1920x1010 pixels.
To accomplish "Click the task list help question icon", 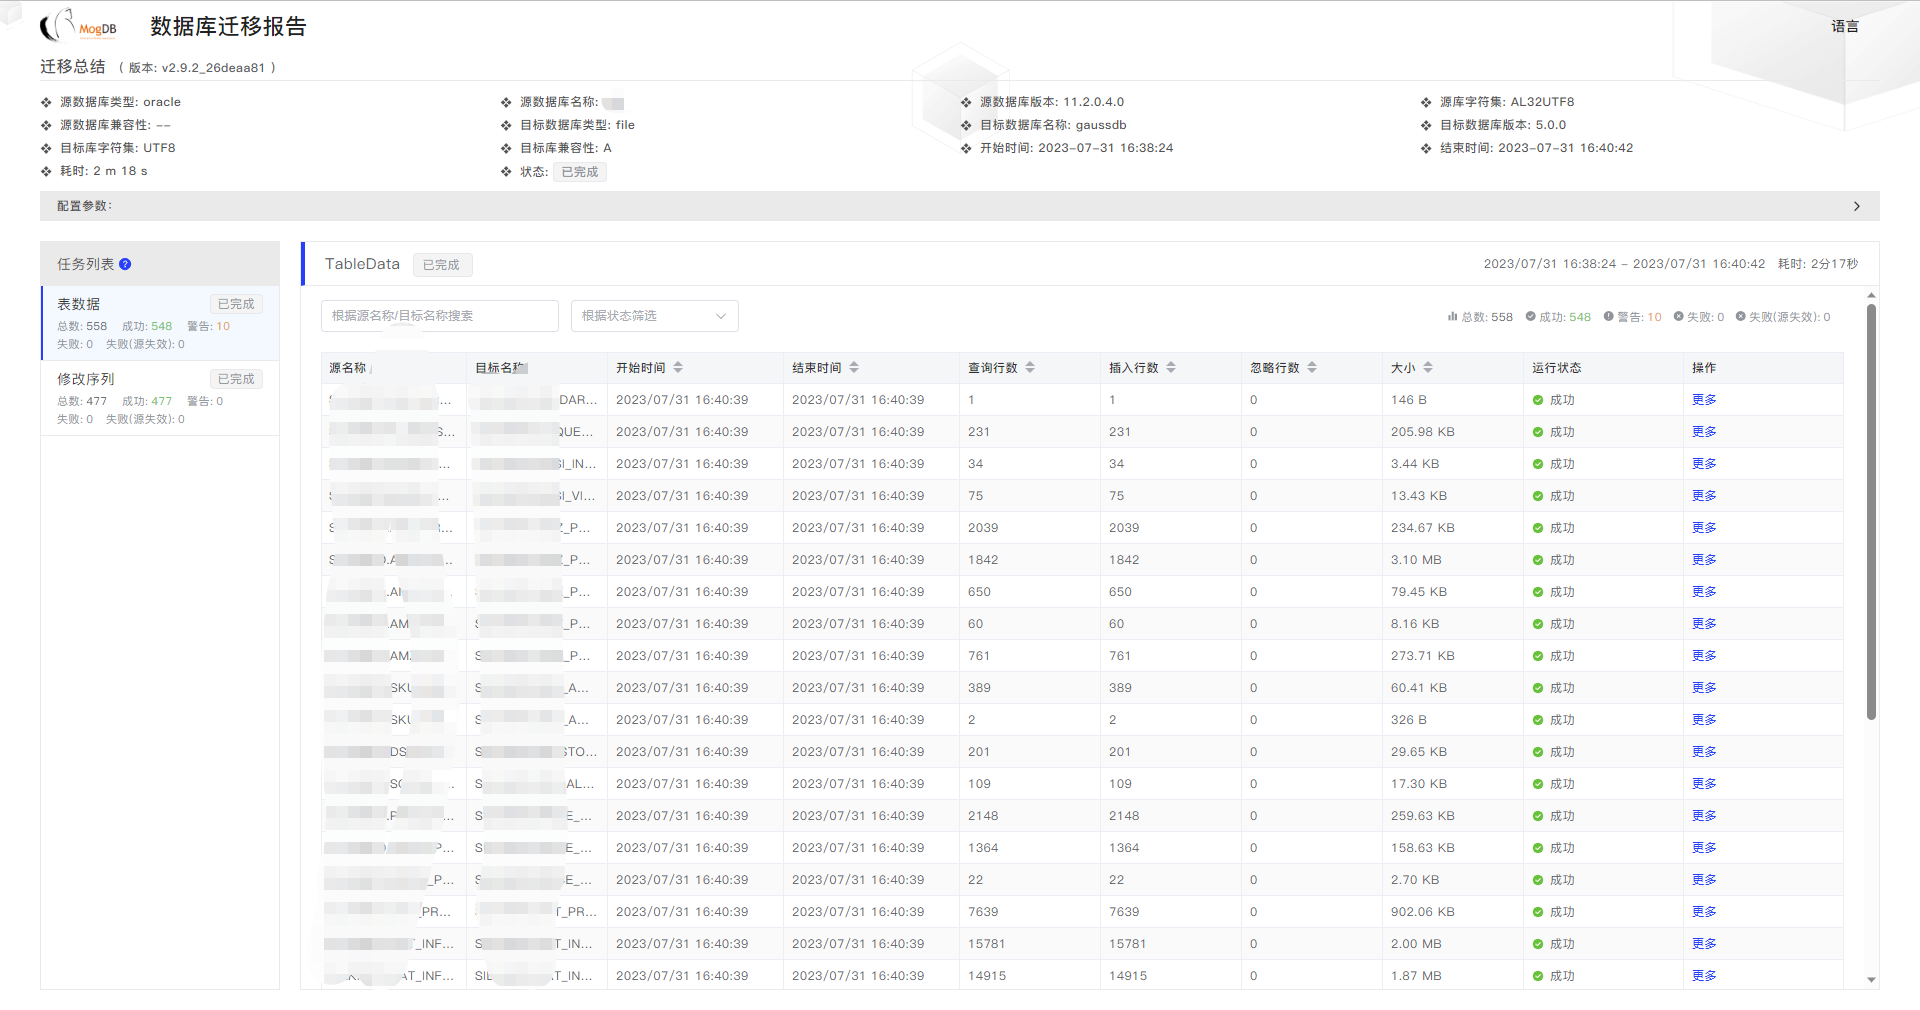I will (125, 264).
